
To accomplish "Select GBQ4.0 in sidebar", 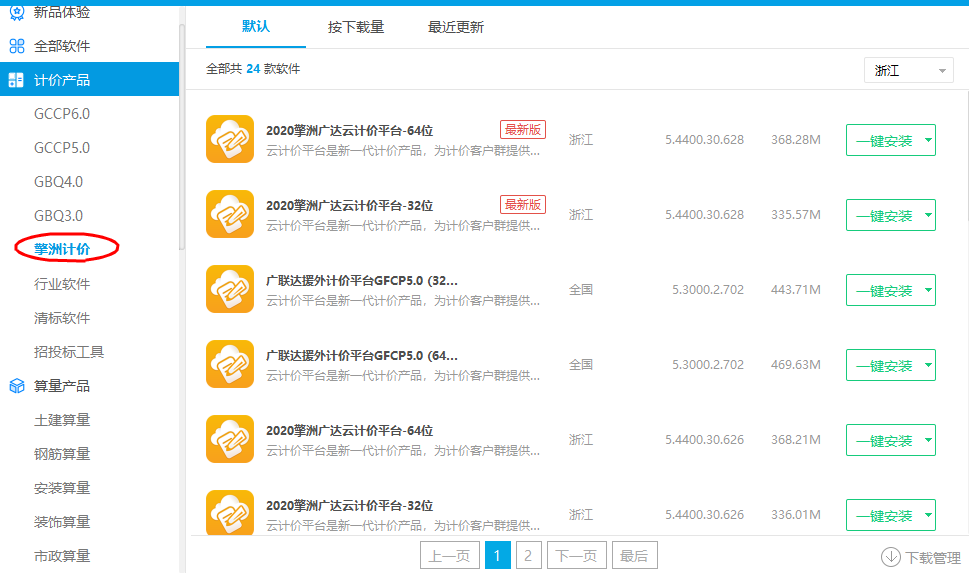I will 58,182.
